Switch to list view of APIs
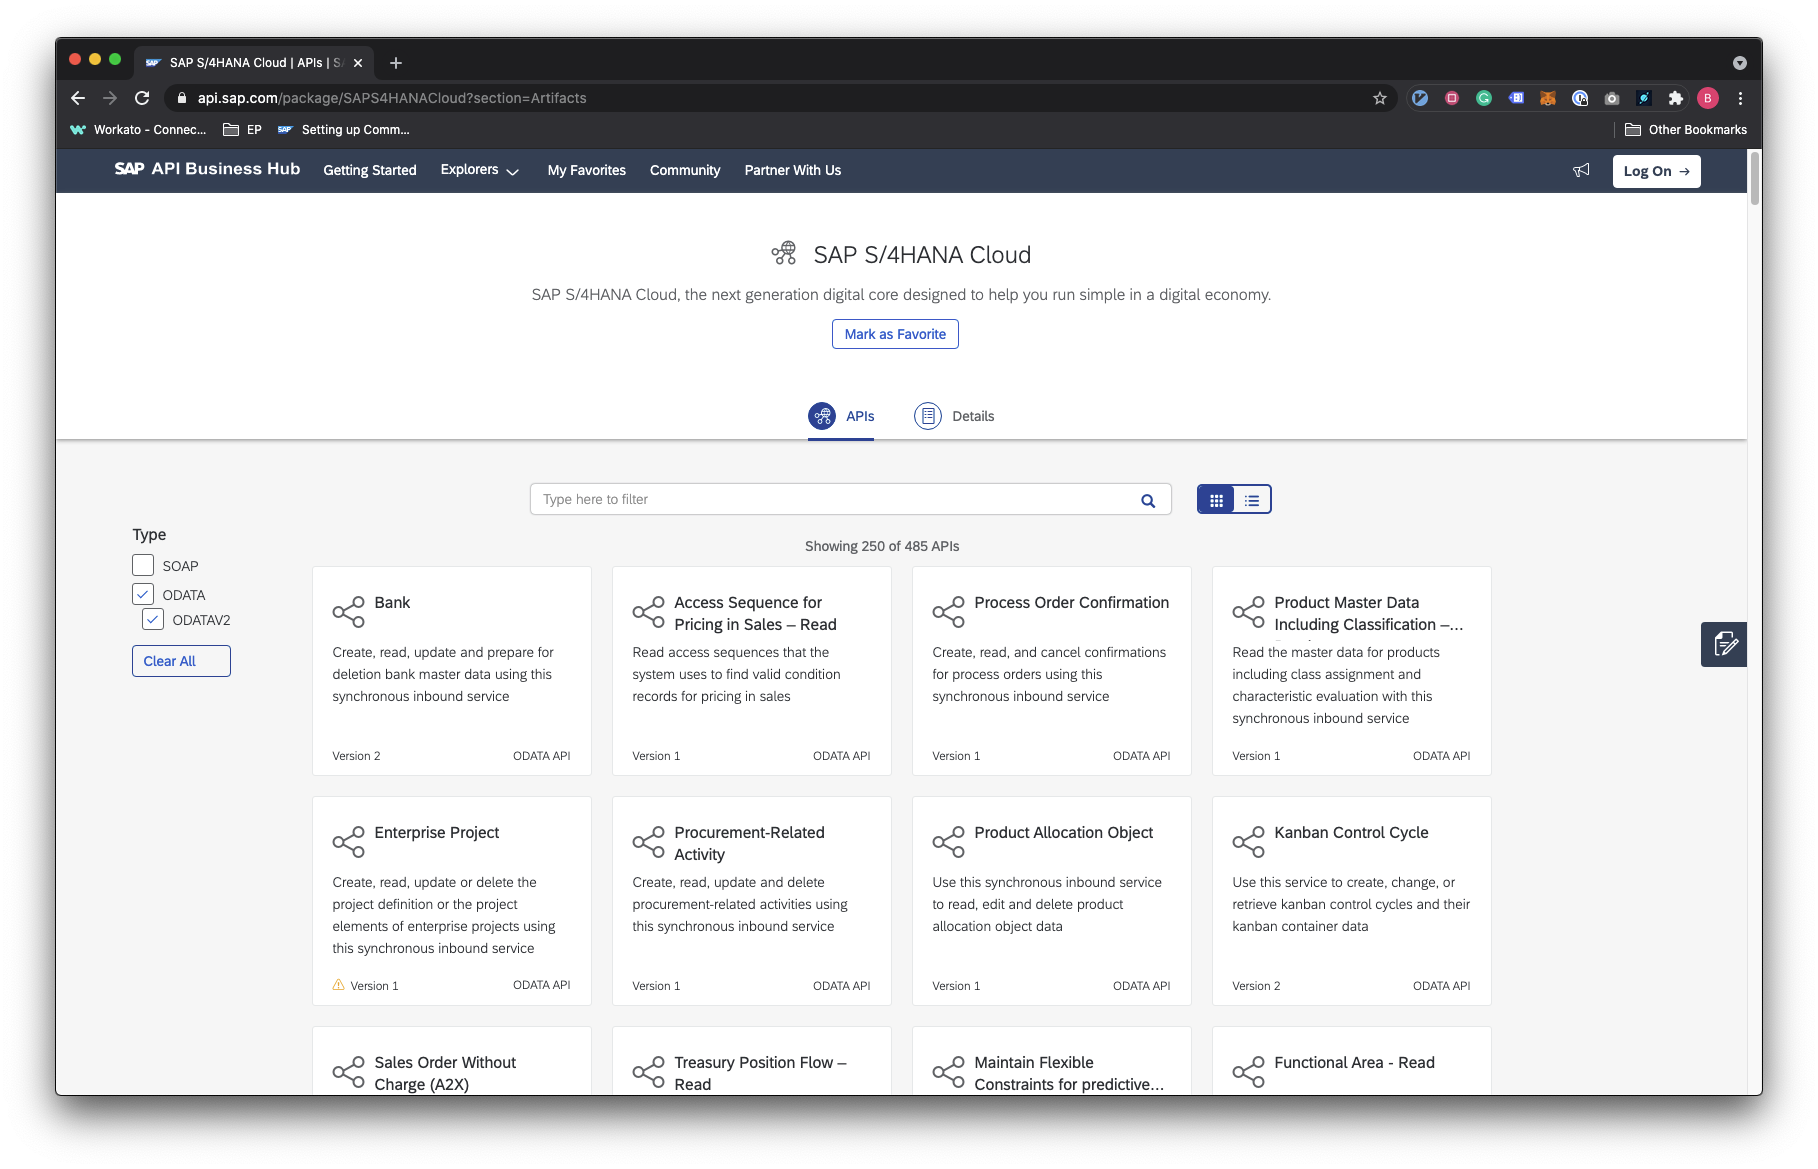Screen dimensions: 1818x1169 (1251, 499)
